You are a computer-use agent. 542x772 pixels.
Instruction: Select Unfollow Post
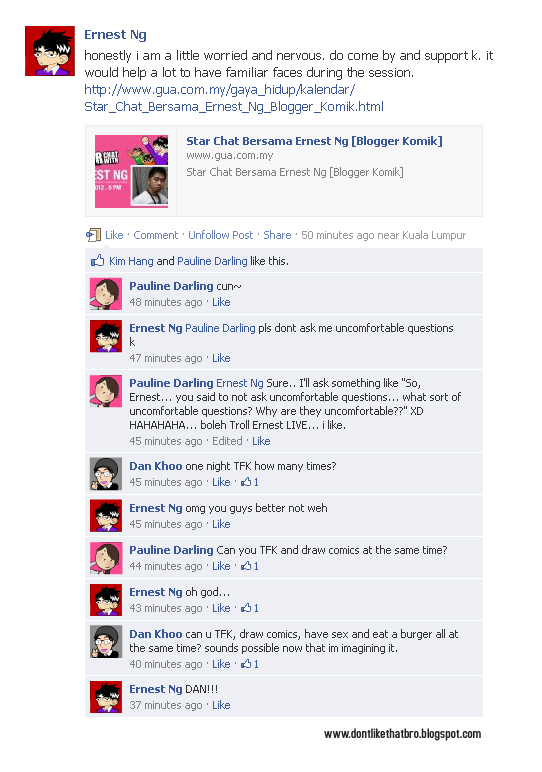[x=221, y=235]
